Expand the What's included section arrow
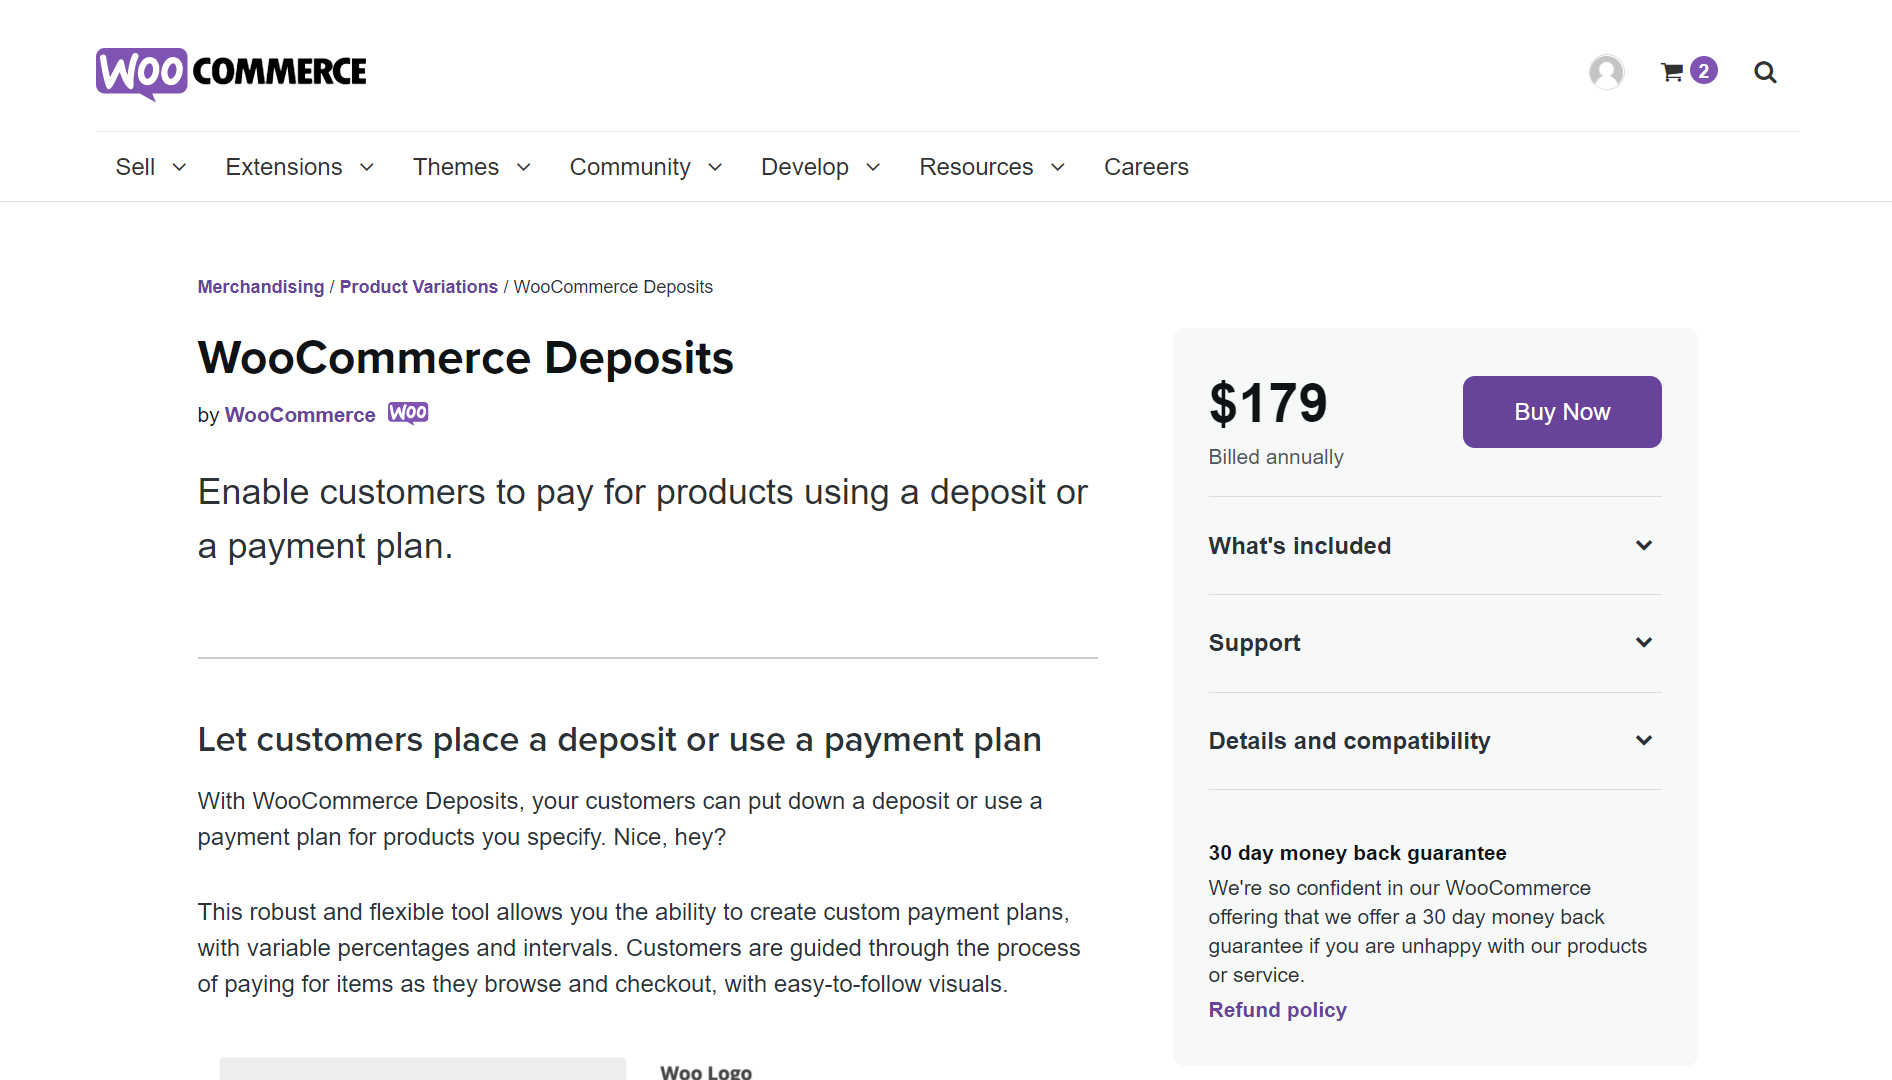The width and height of the screenshot is (1892, 1080). pos(1644,545)
